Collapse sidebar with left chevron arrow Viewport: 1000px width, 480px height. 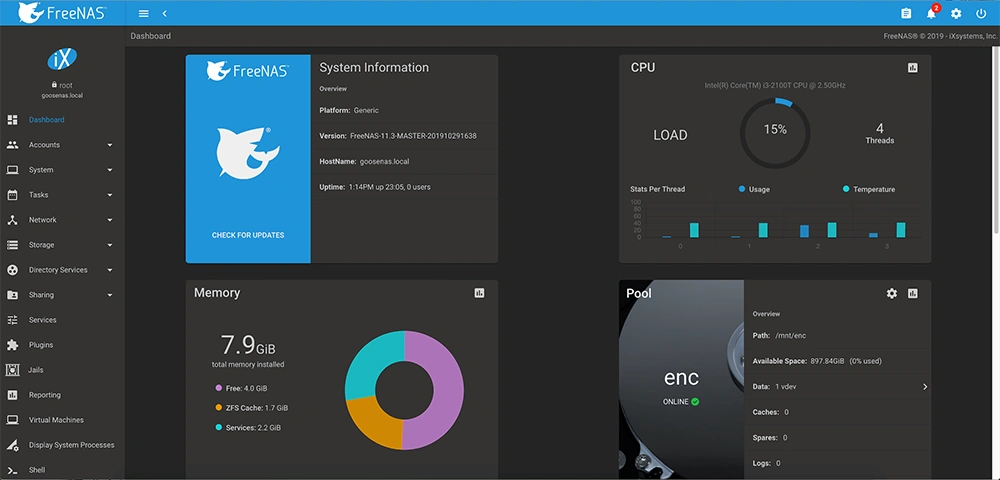pos(164,14)
